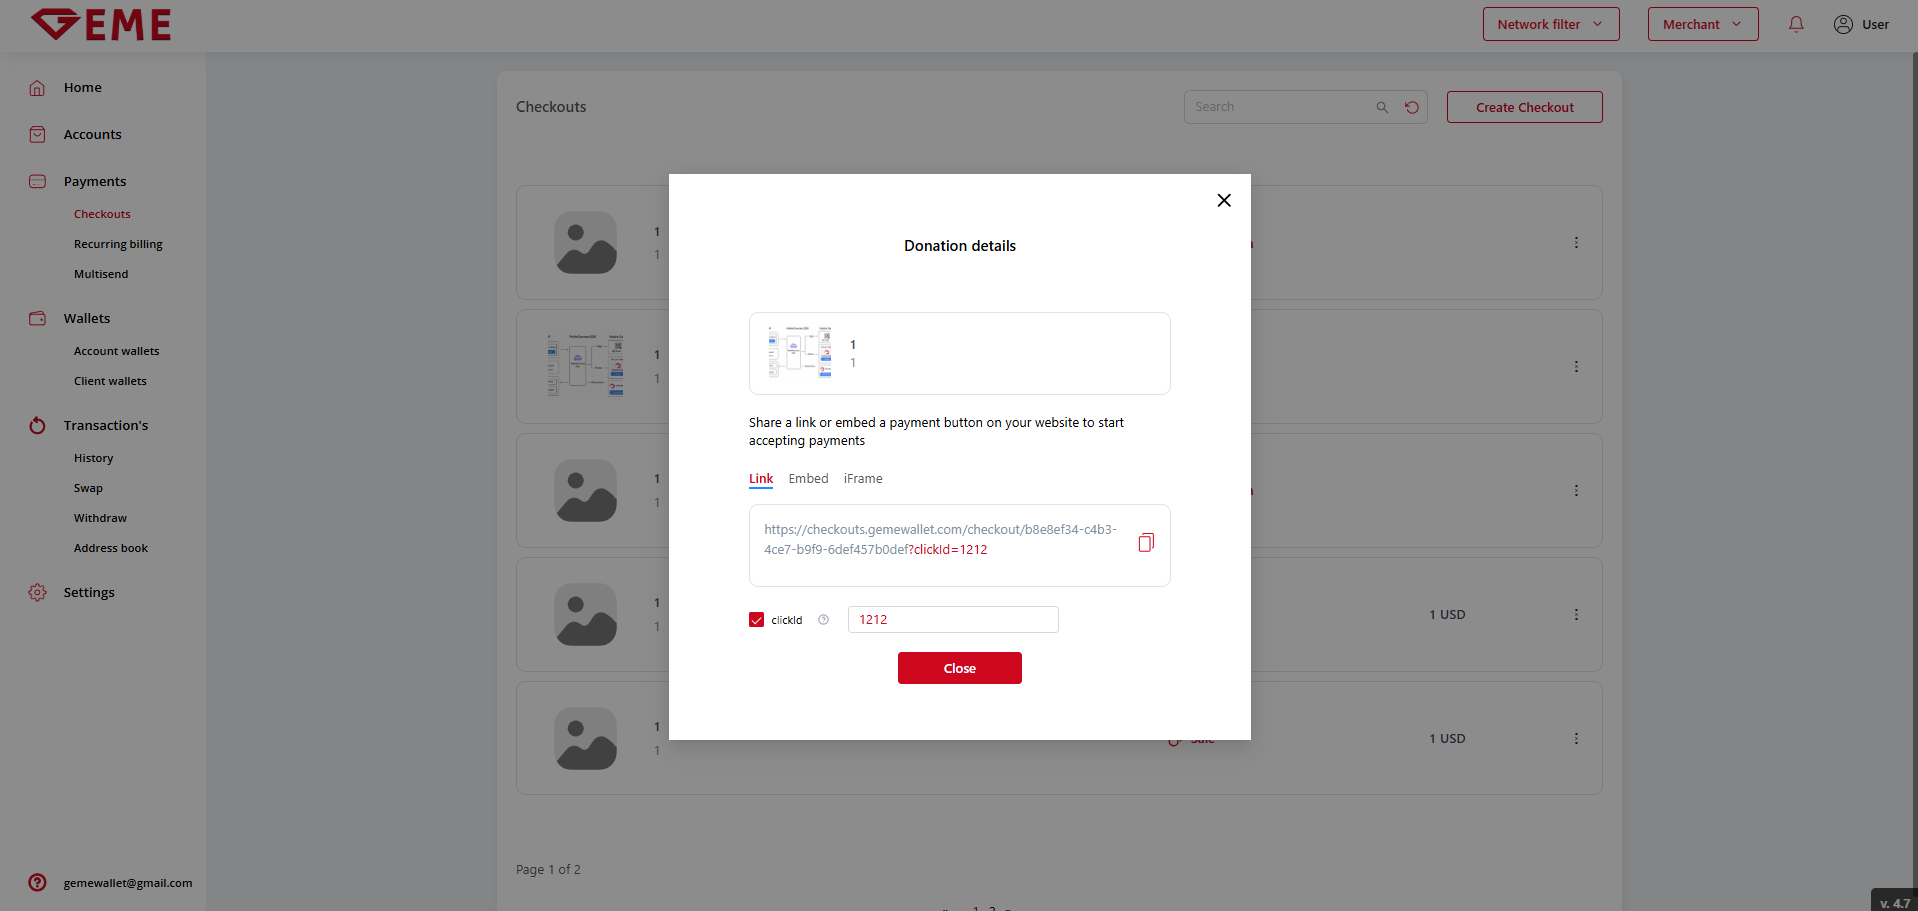Copy the checkout link to clipboard
This screenshot has height=911, width=1918.
(x=1146, y=543)
